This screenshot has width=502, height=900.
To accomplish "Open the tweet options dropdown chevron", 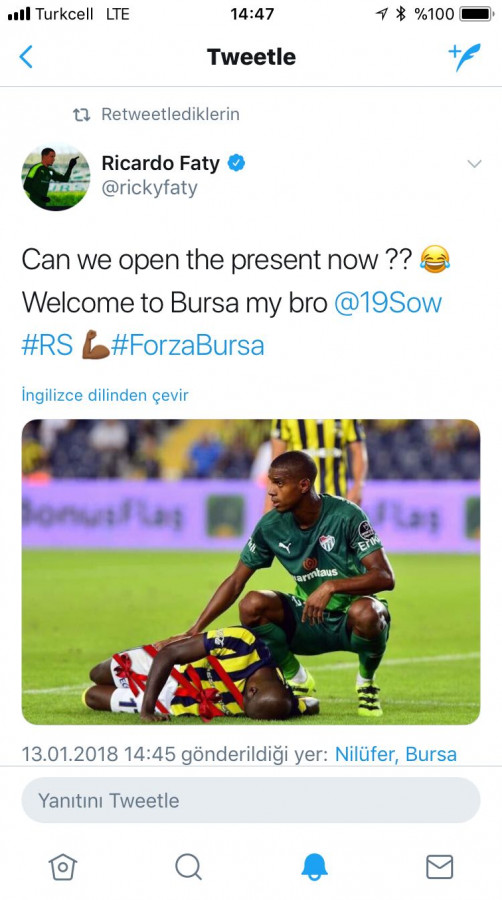I will coord(474,164).
